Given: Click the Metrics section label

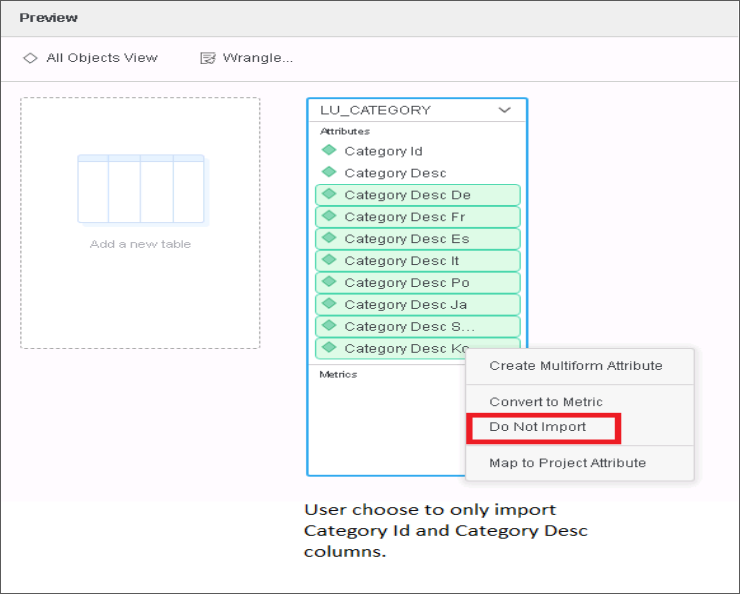Looking at the screenshot, I should 338,375.
